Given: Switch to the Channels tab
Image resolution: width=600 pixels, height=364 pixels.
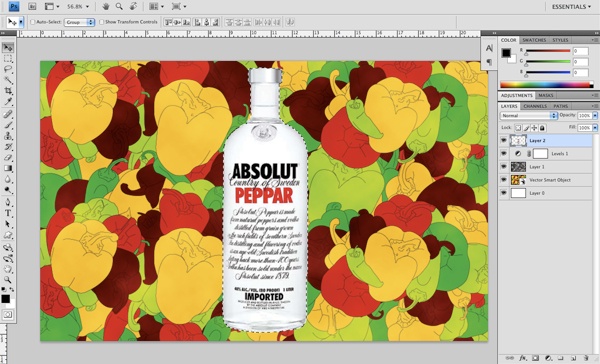Looking at the screenshot, I should point(535,106).
